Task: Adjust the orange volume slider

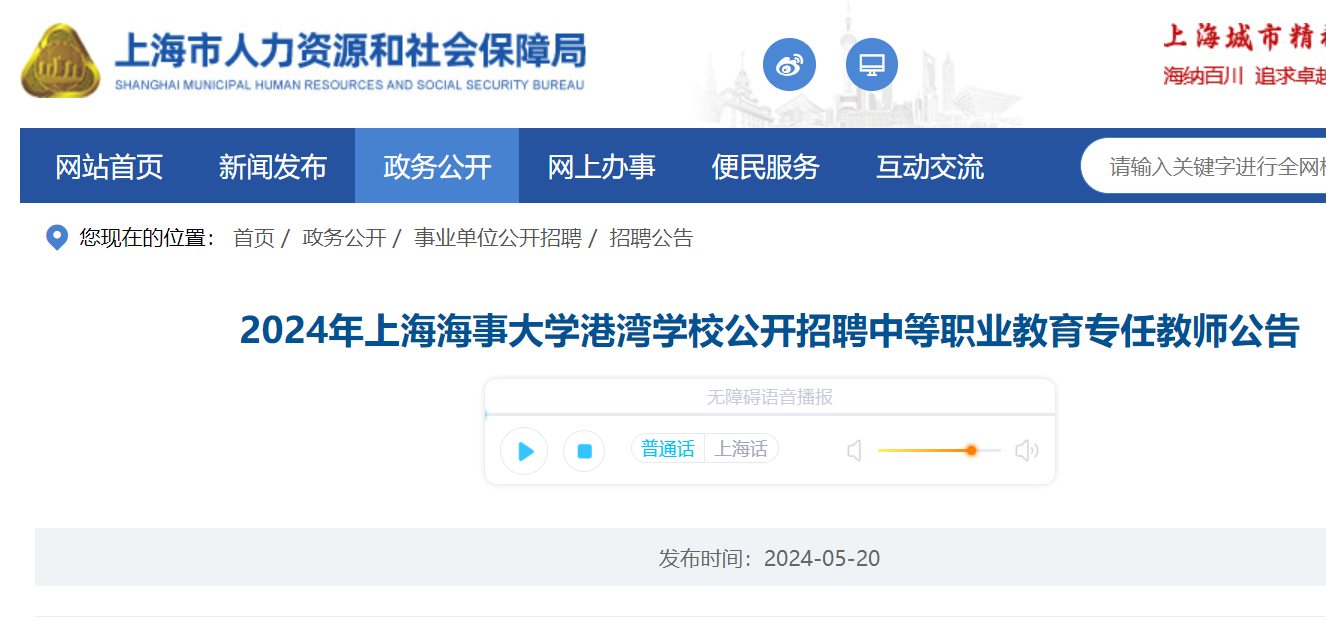Action: 939,451
